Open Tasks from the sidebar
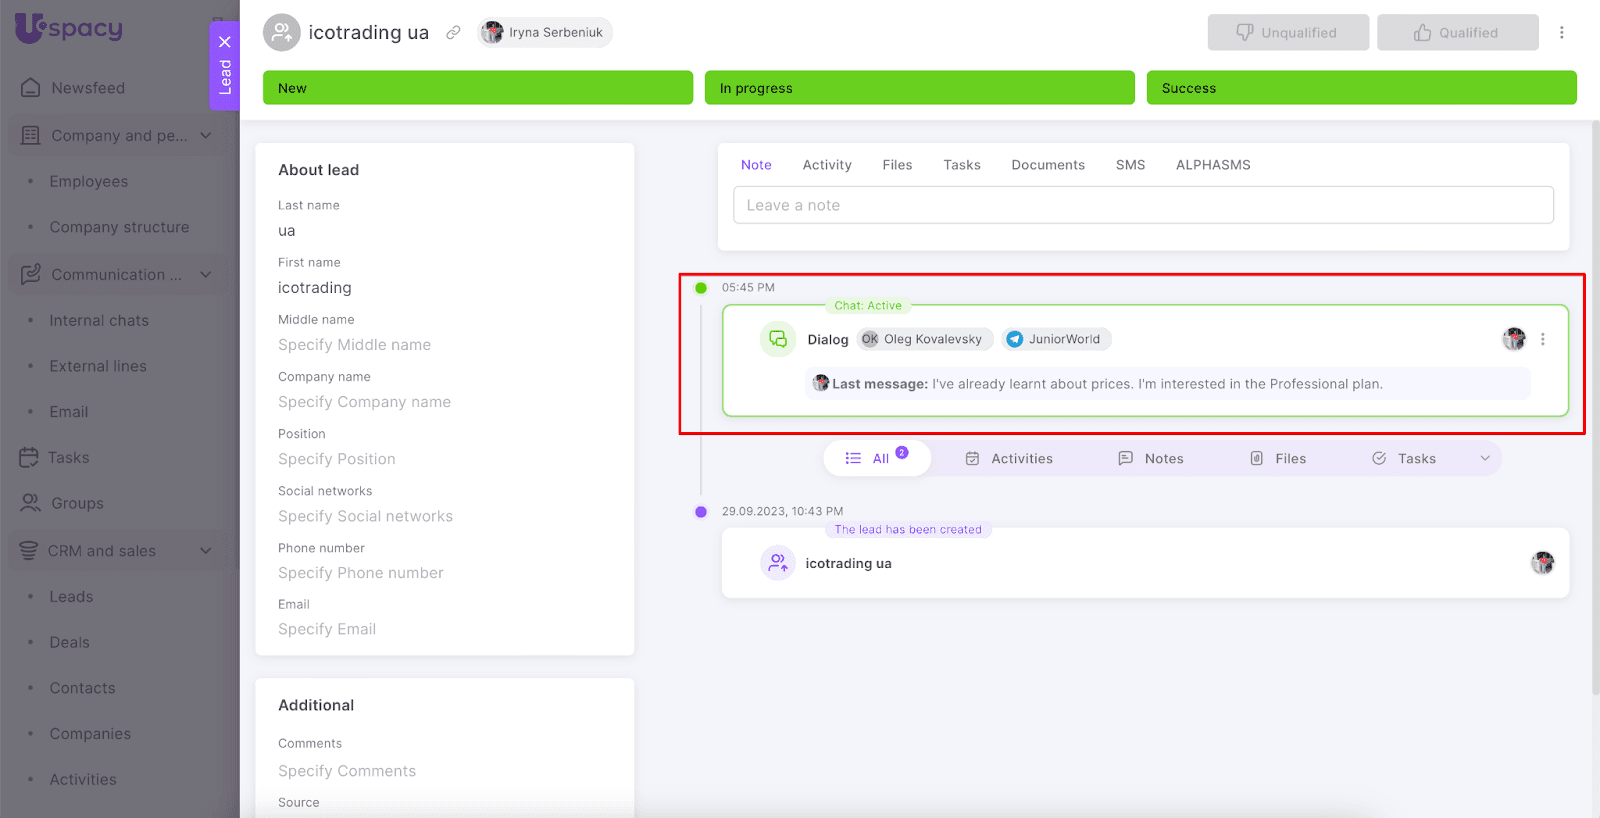The width and height of the screenshot is (1600, 818). coord(68,458)
